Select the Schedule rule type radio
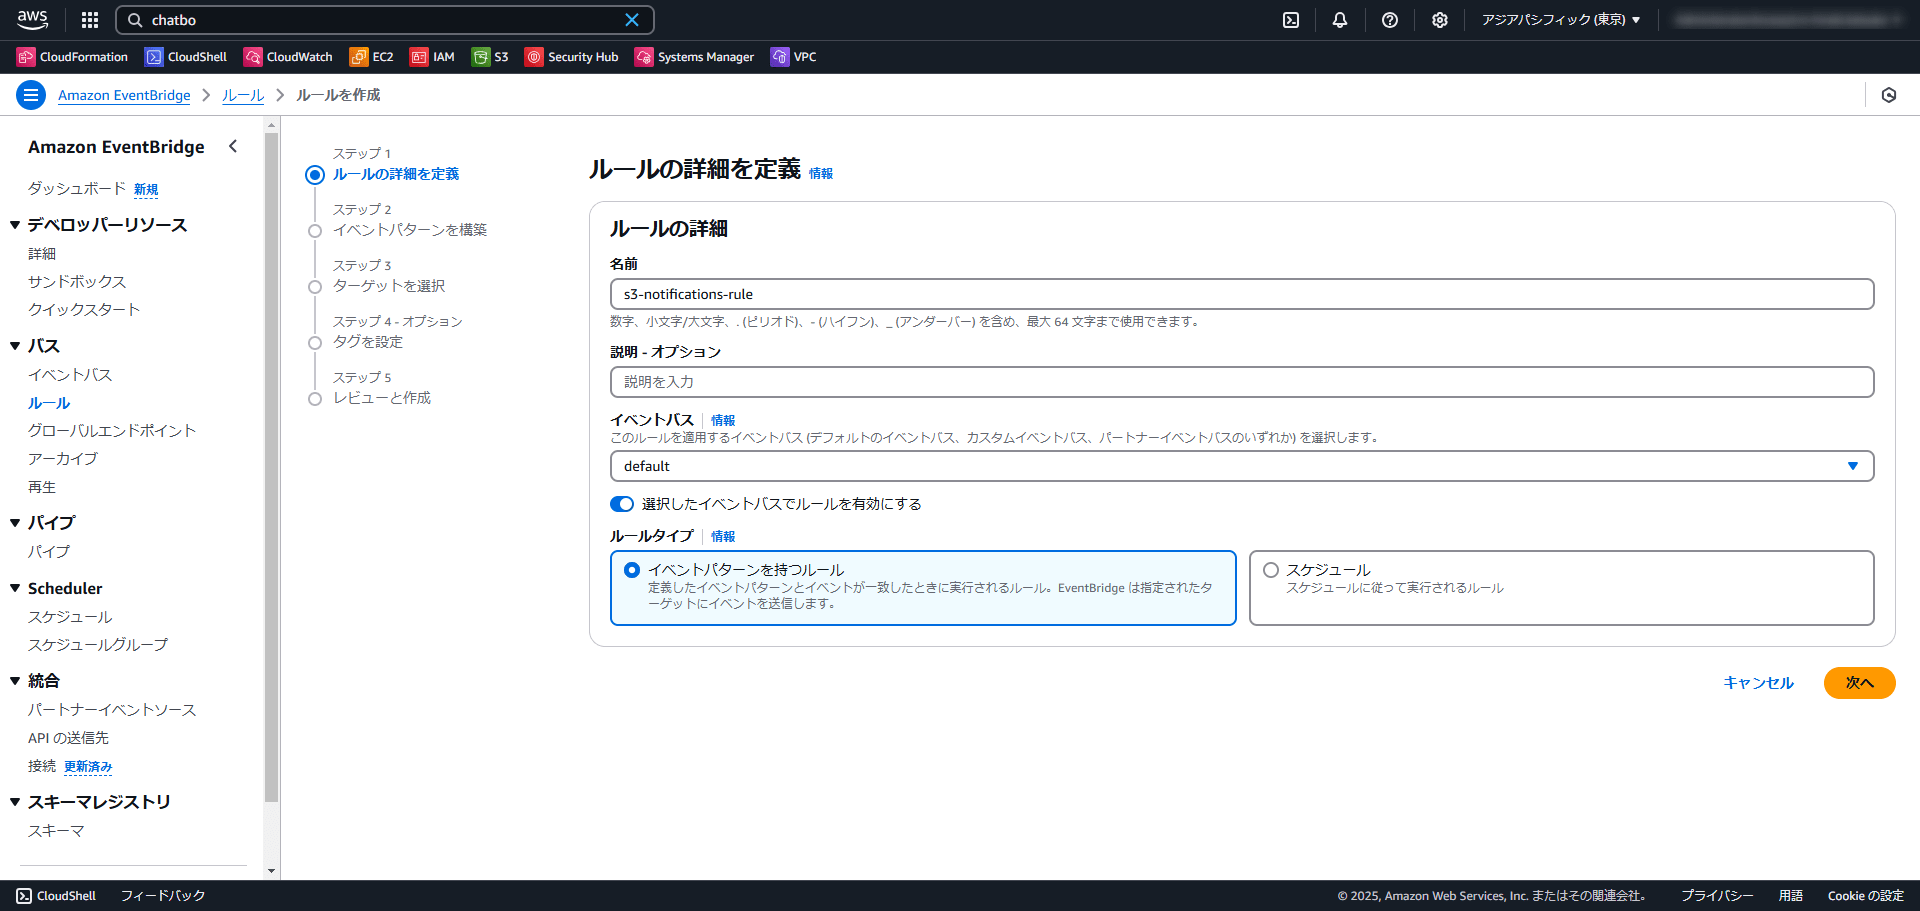Screen dimensions: 1920x911 pos(1271,570)
